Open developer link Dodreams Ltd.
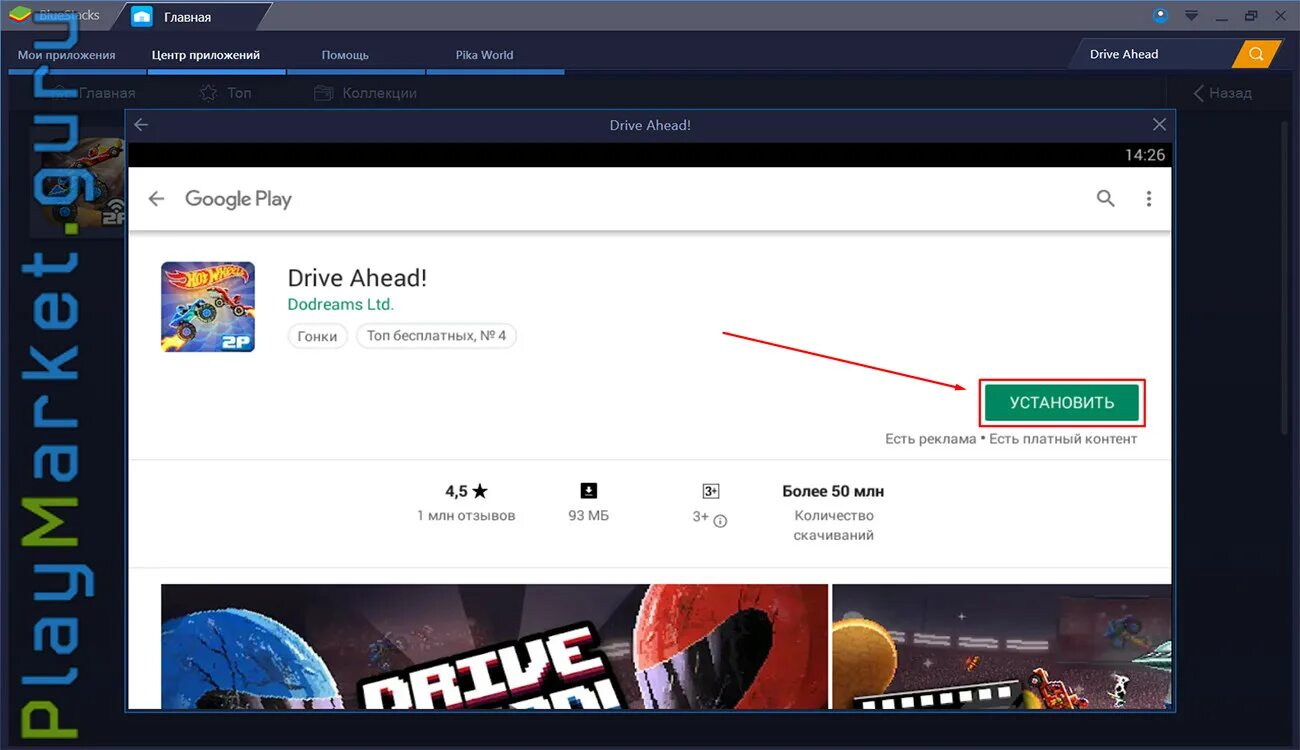The image size is (1300, 750). [341, 304]
